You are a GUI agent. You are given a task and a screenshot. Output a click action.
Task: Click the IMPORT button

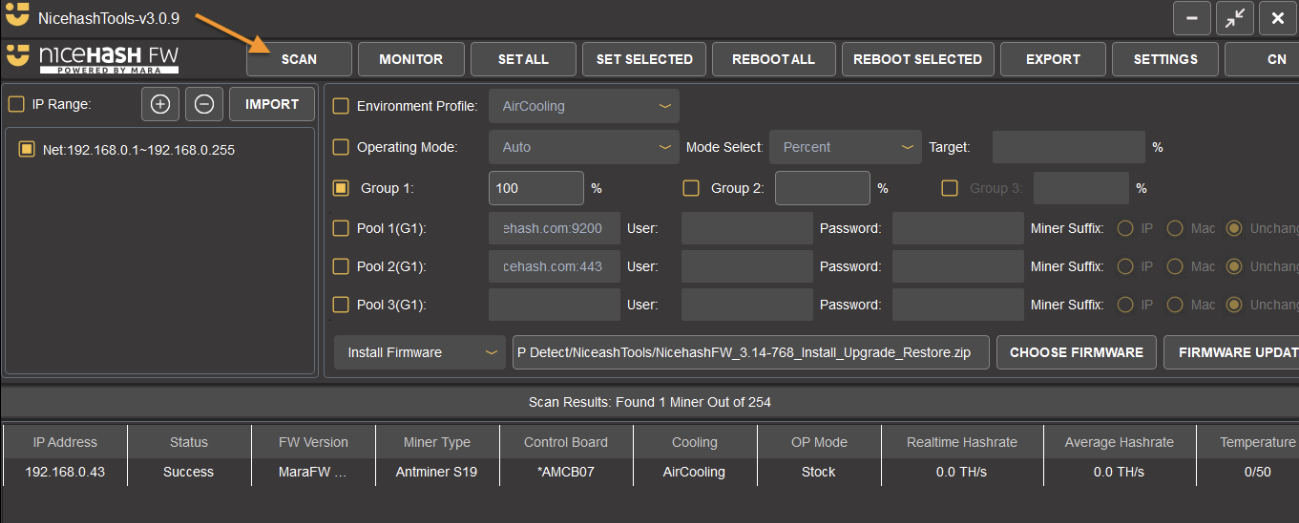272,104
